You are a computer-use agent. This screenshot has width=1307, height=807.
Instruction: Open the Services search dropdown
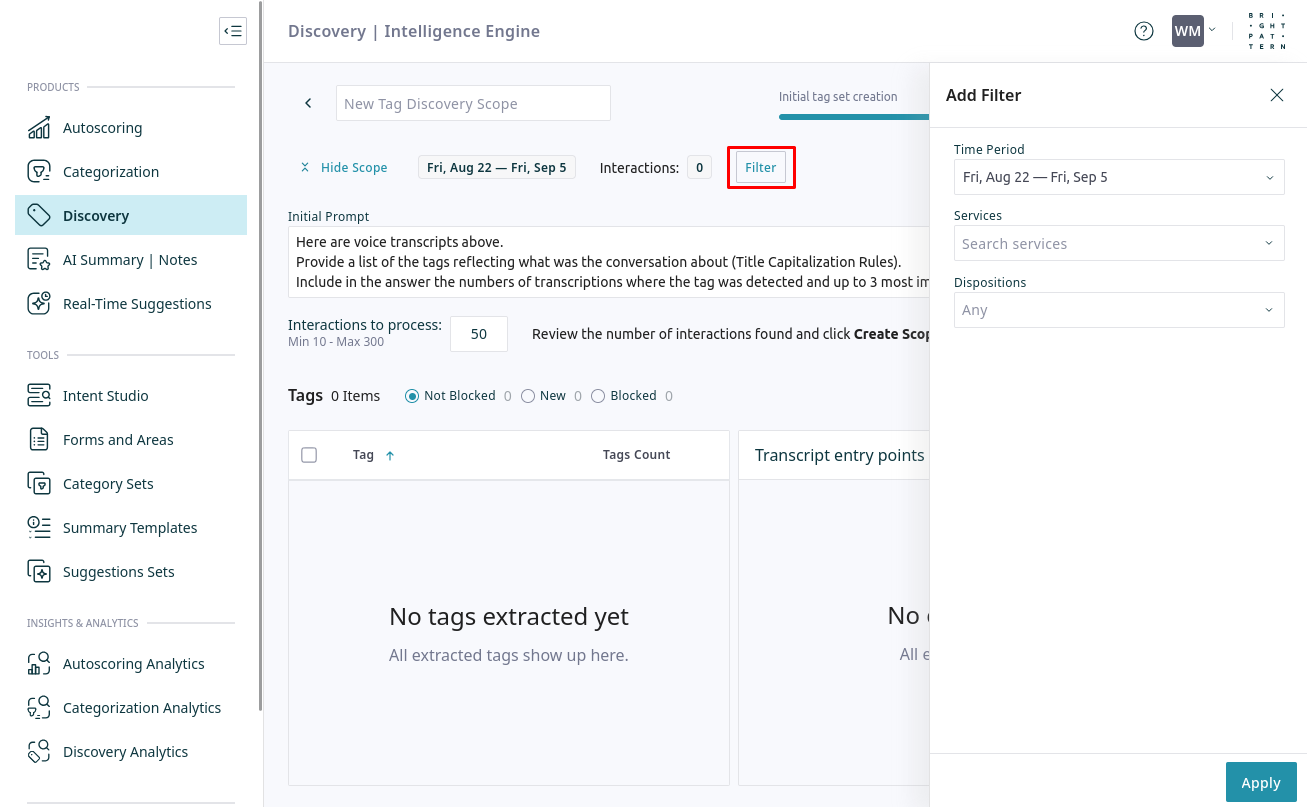click(1119, 244)
